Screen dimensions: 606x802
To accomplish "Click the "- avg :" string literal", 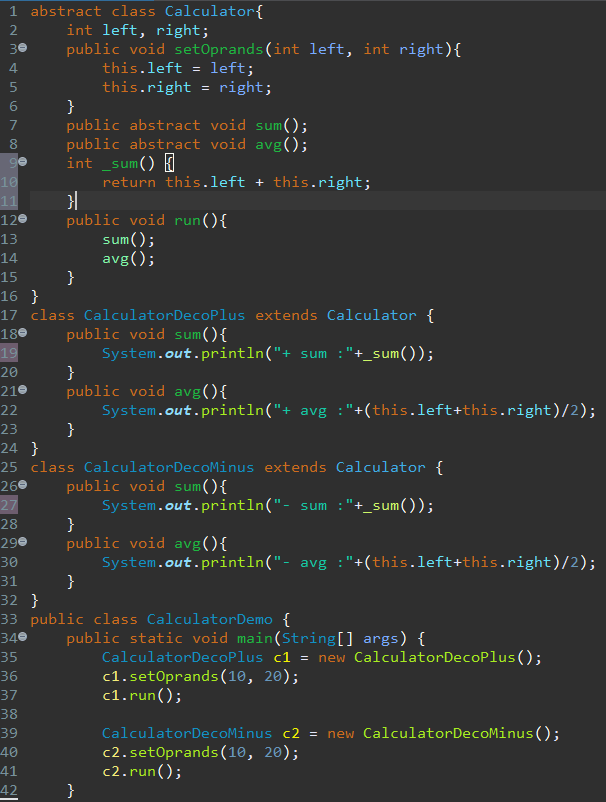I will (x=313, y=563).
